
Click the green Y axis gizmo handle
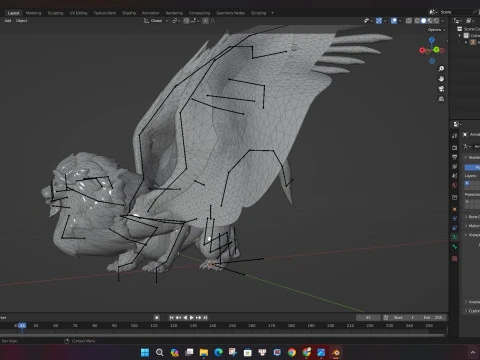436,50
